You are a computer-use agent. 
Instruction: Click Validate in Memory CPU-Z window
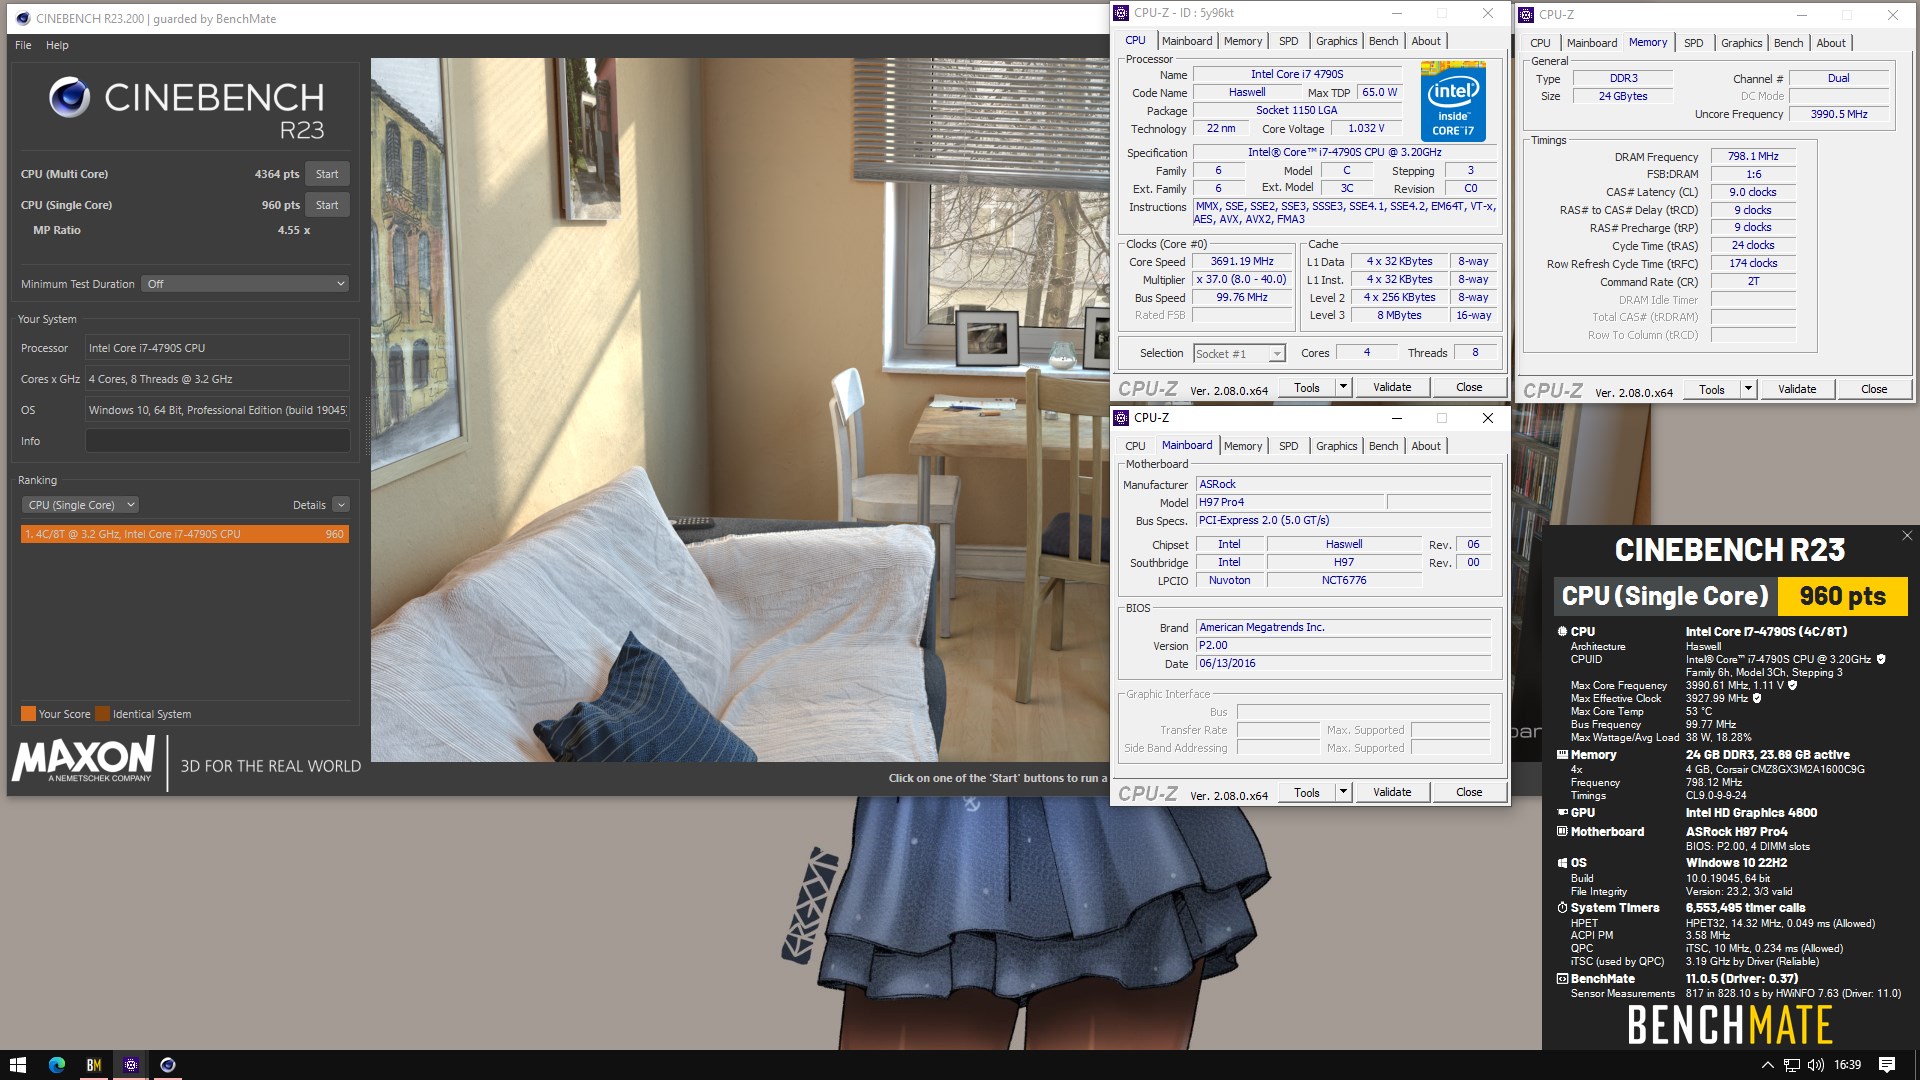pyautogui.click(x=1797, y=389)
